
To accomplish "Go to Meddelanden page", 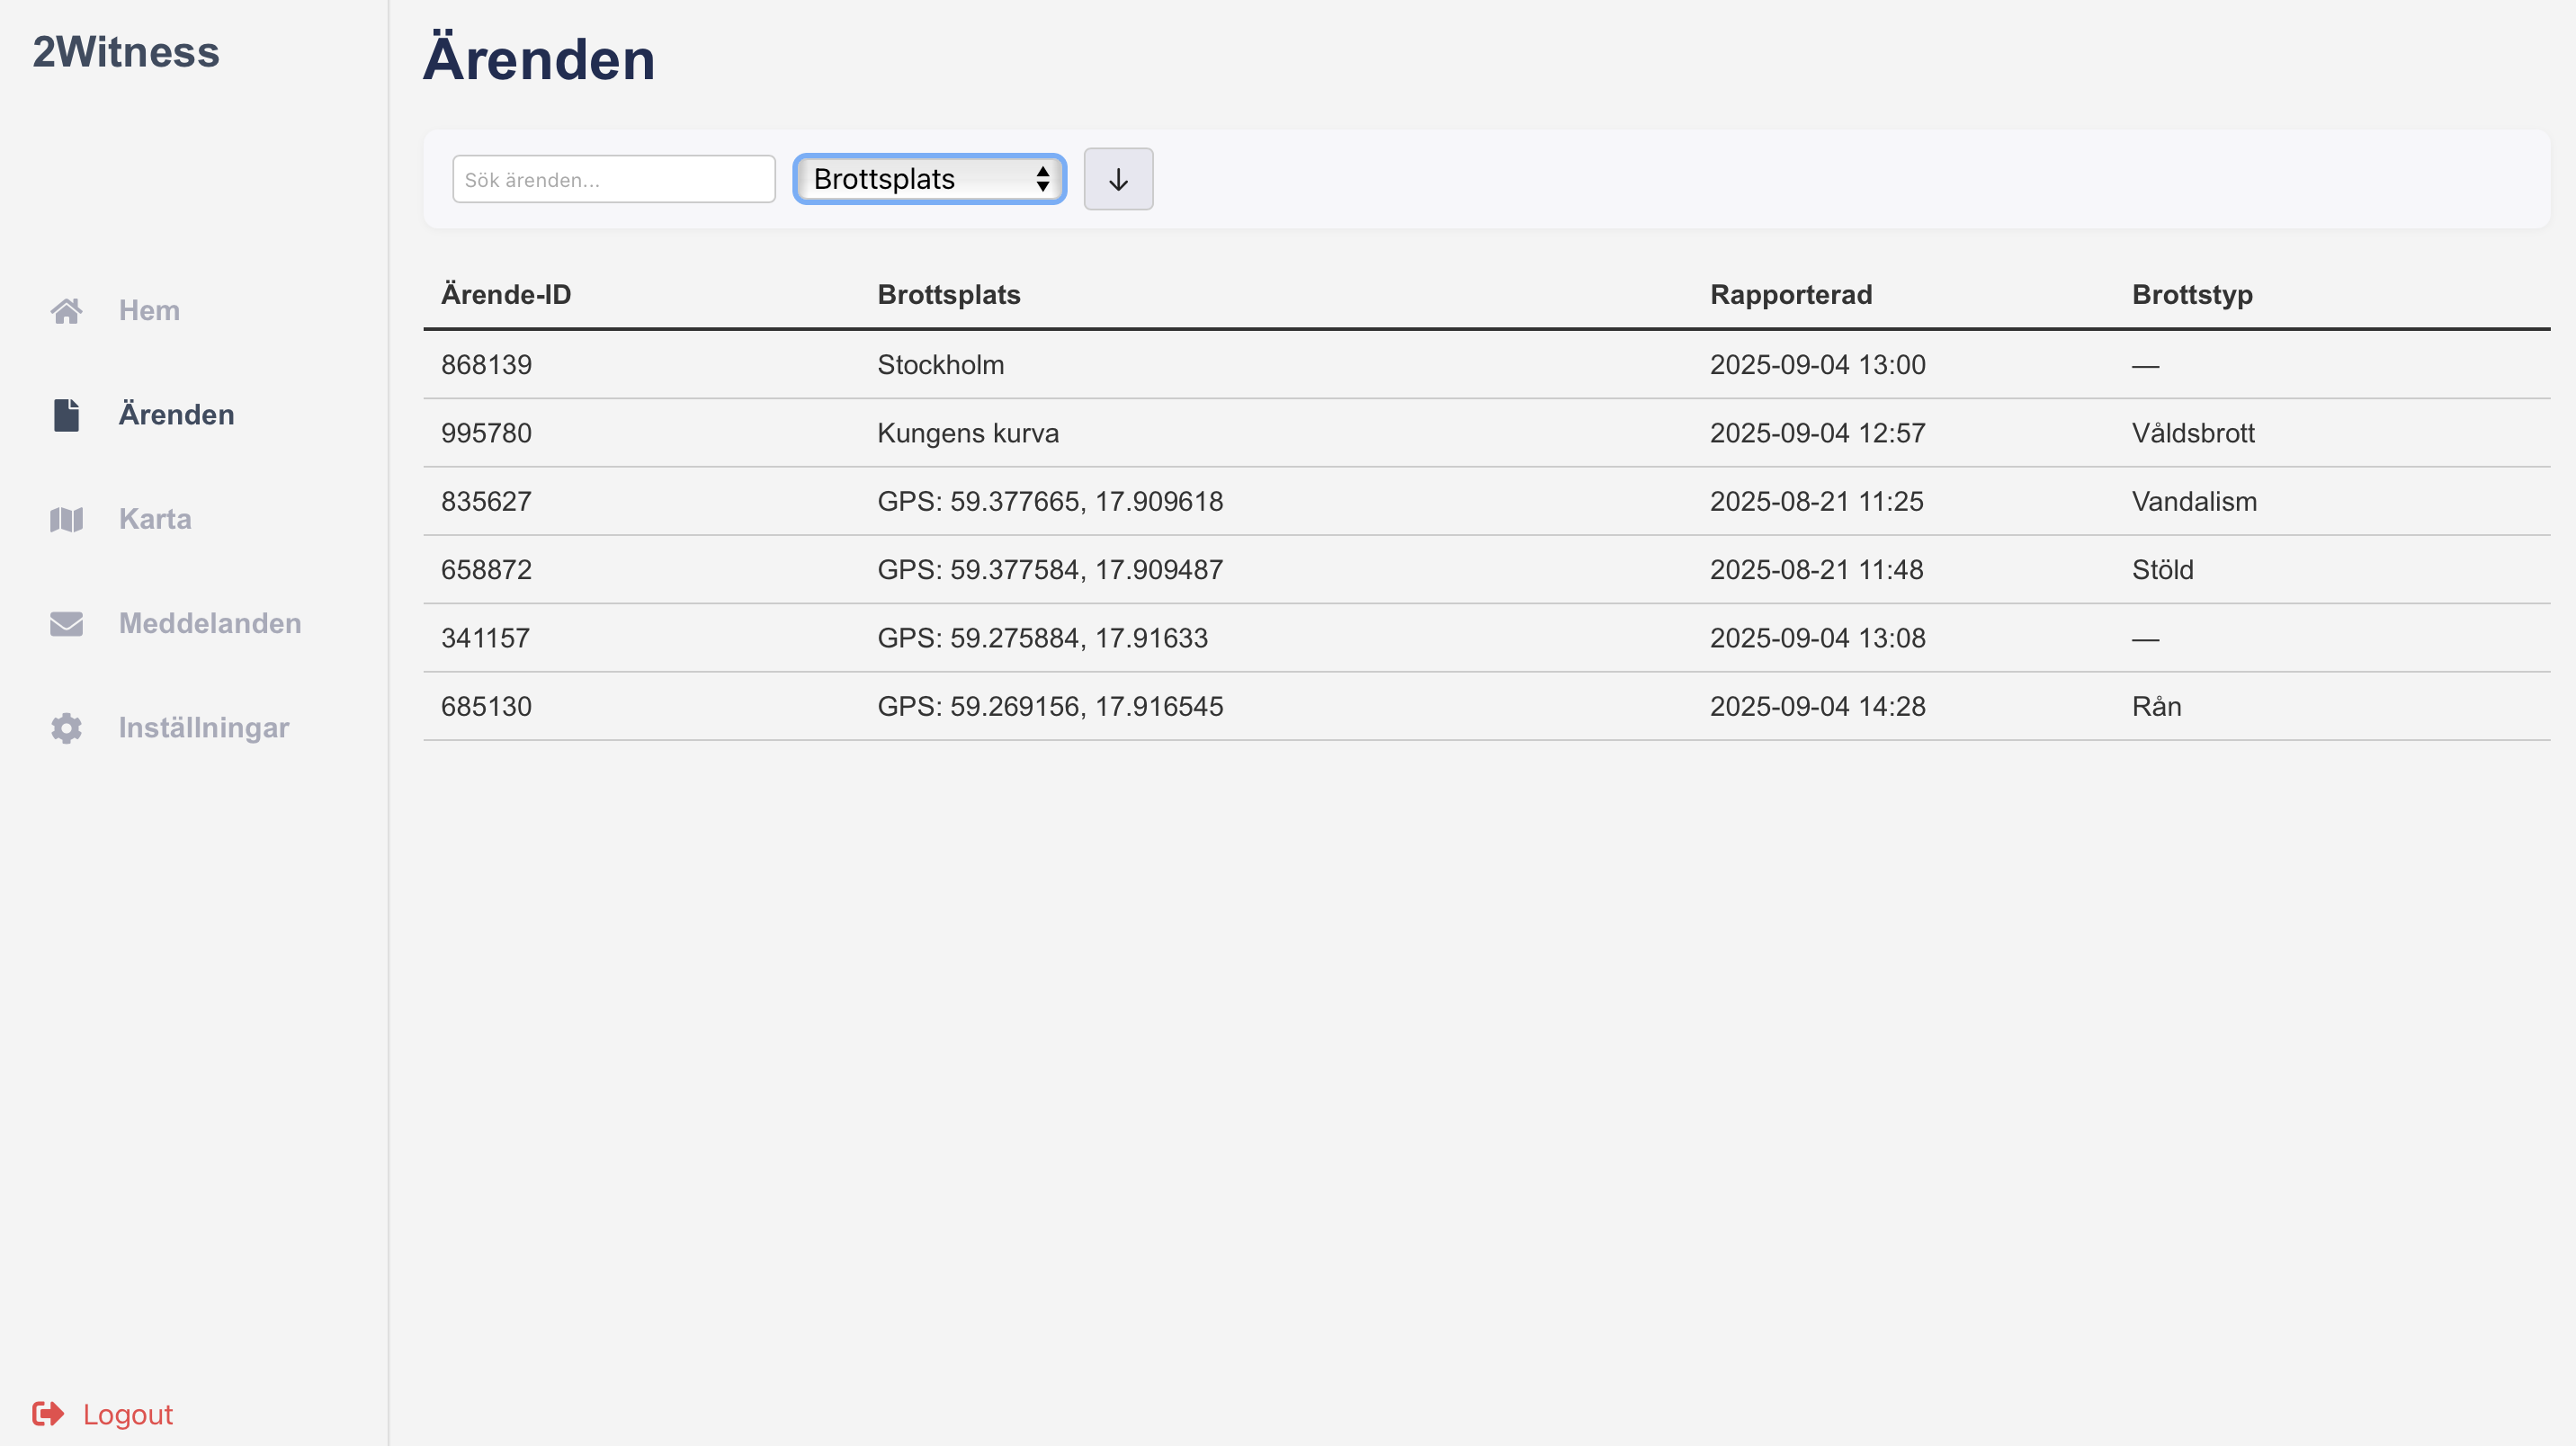I will pyautogui.click(x=209, y=624).
